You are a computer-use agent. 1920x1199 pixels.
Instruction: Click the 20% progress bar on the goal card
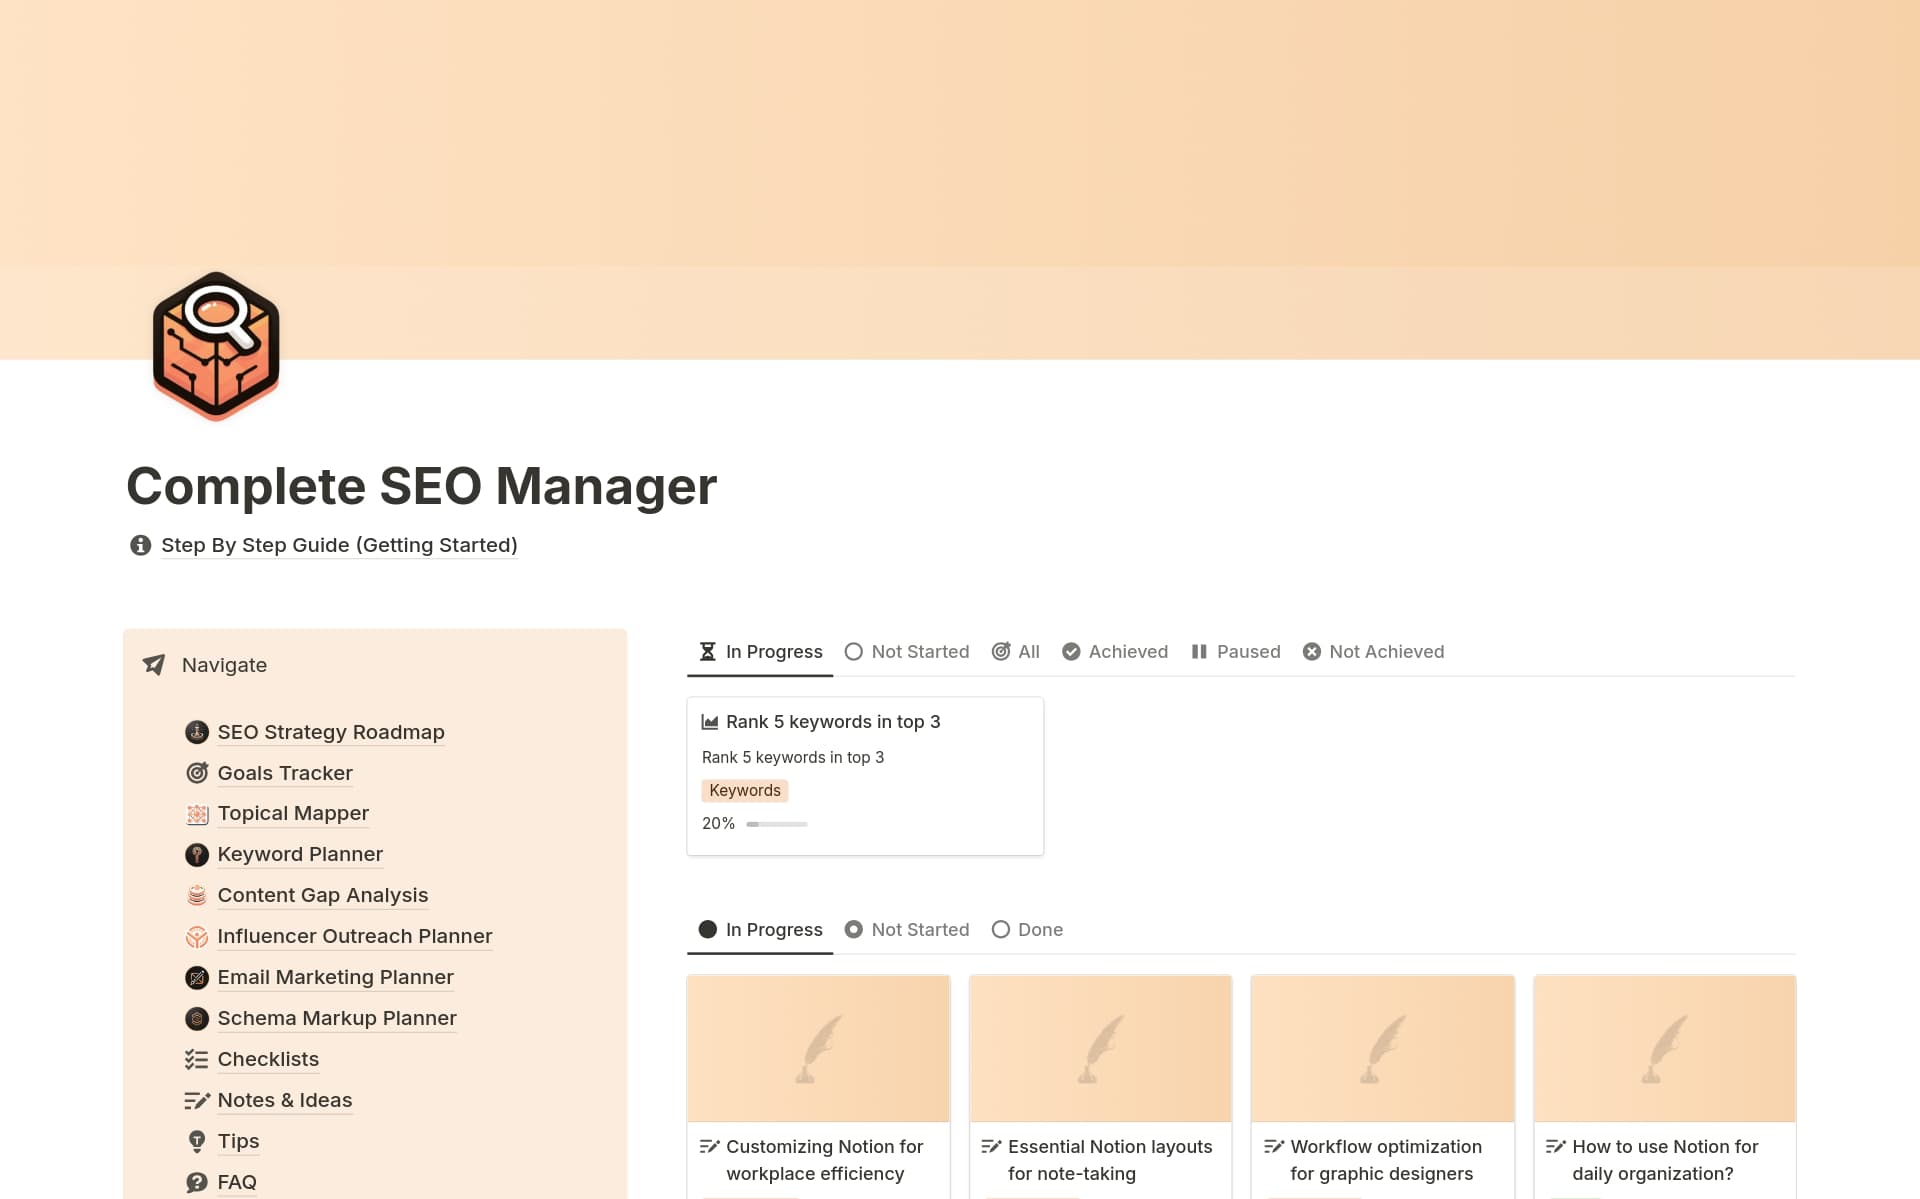[x=777, y=823]
